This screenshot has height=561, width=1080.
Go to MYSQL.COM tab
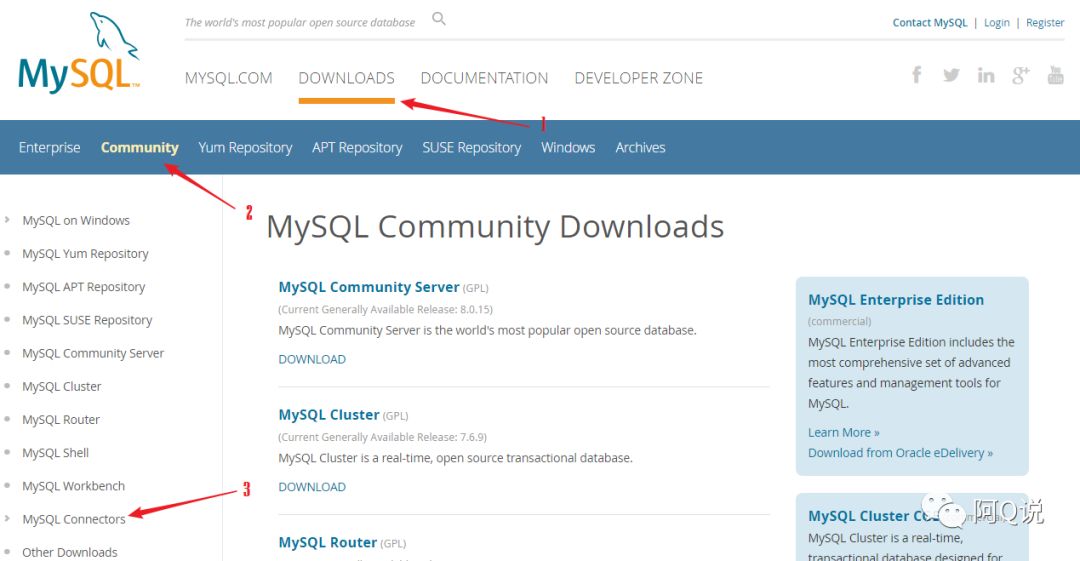coord(229,78)
